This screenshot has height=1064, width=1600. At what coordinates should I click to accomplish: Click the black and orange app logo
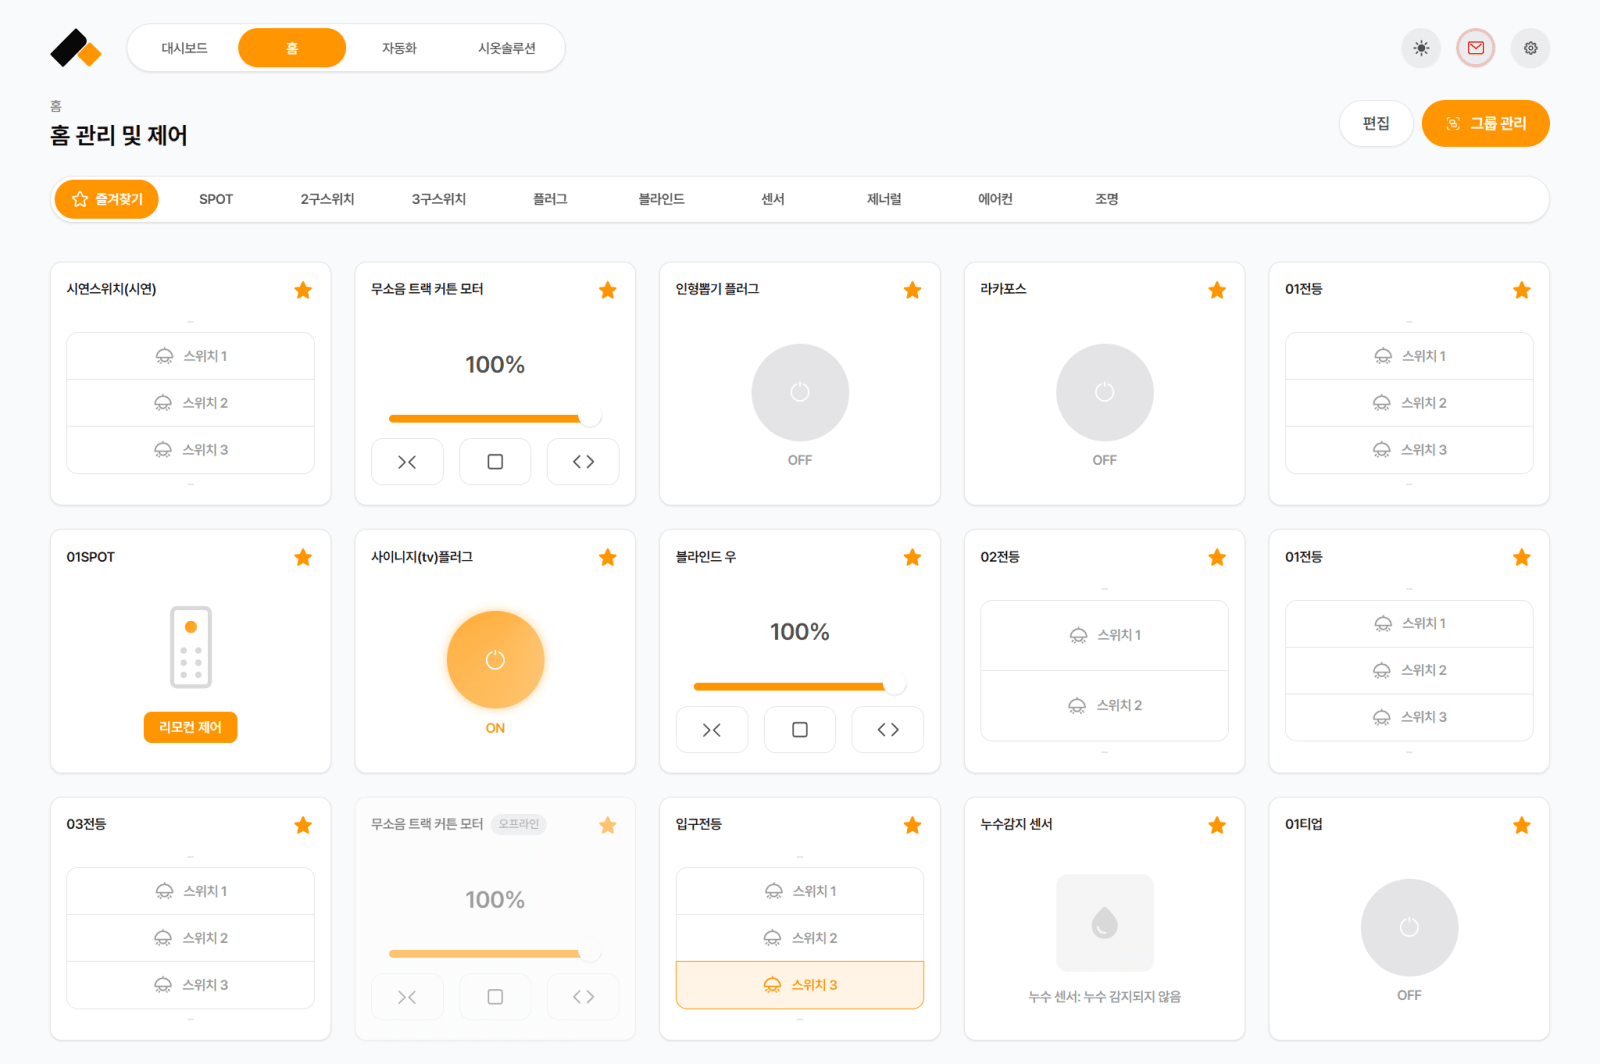(x=76, y=48)
